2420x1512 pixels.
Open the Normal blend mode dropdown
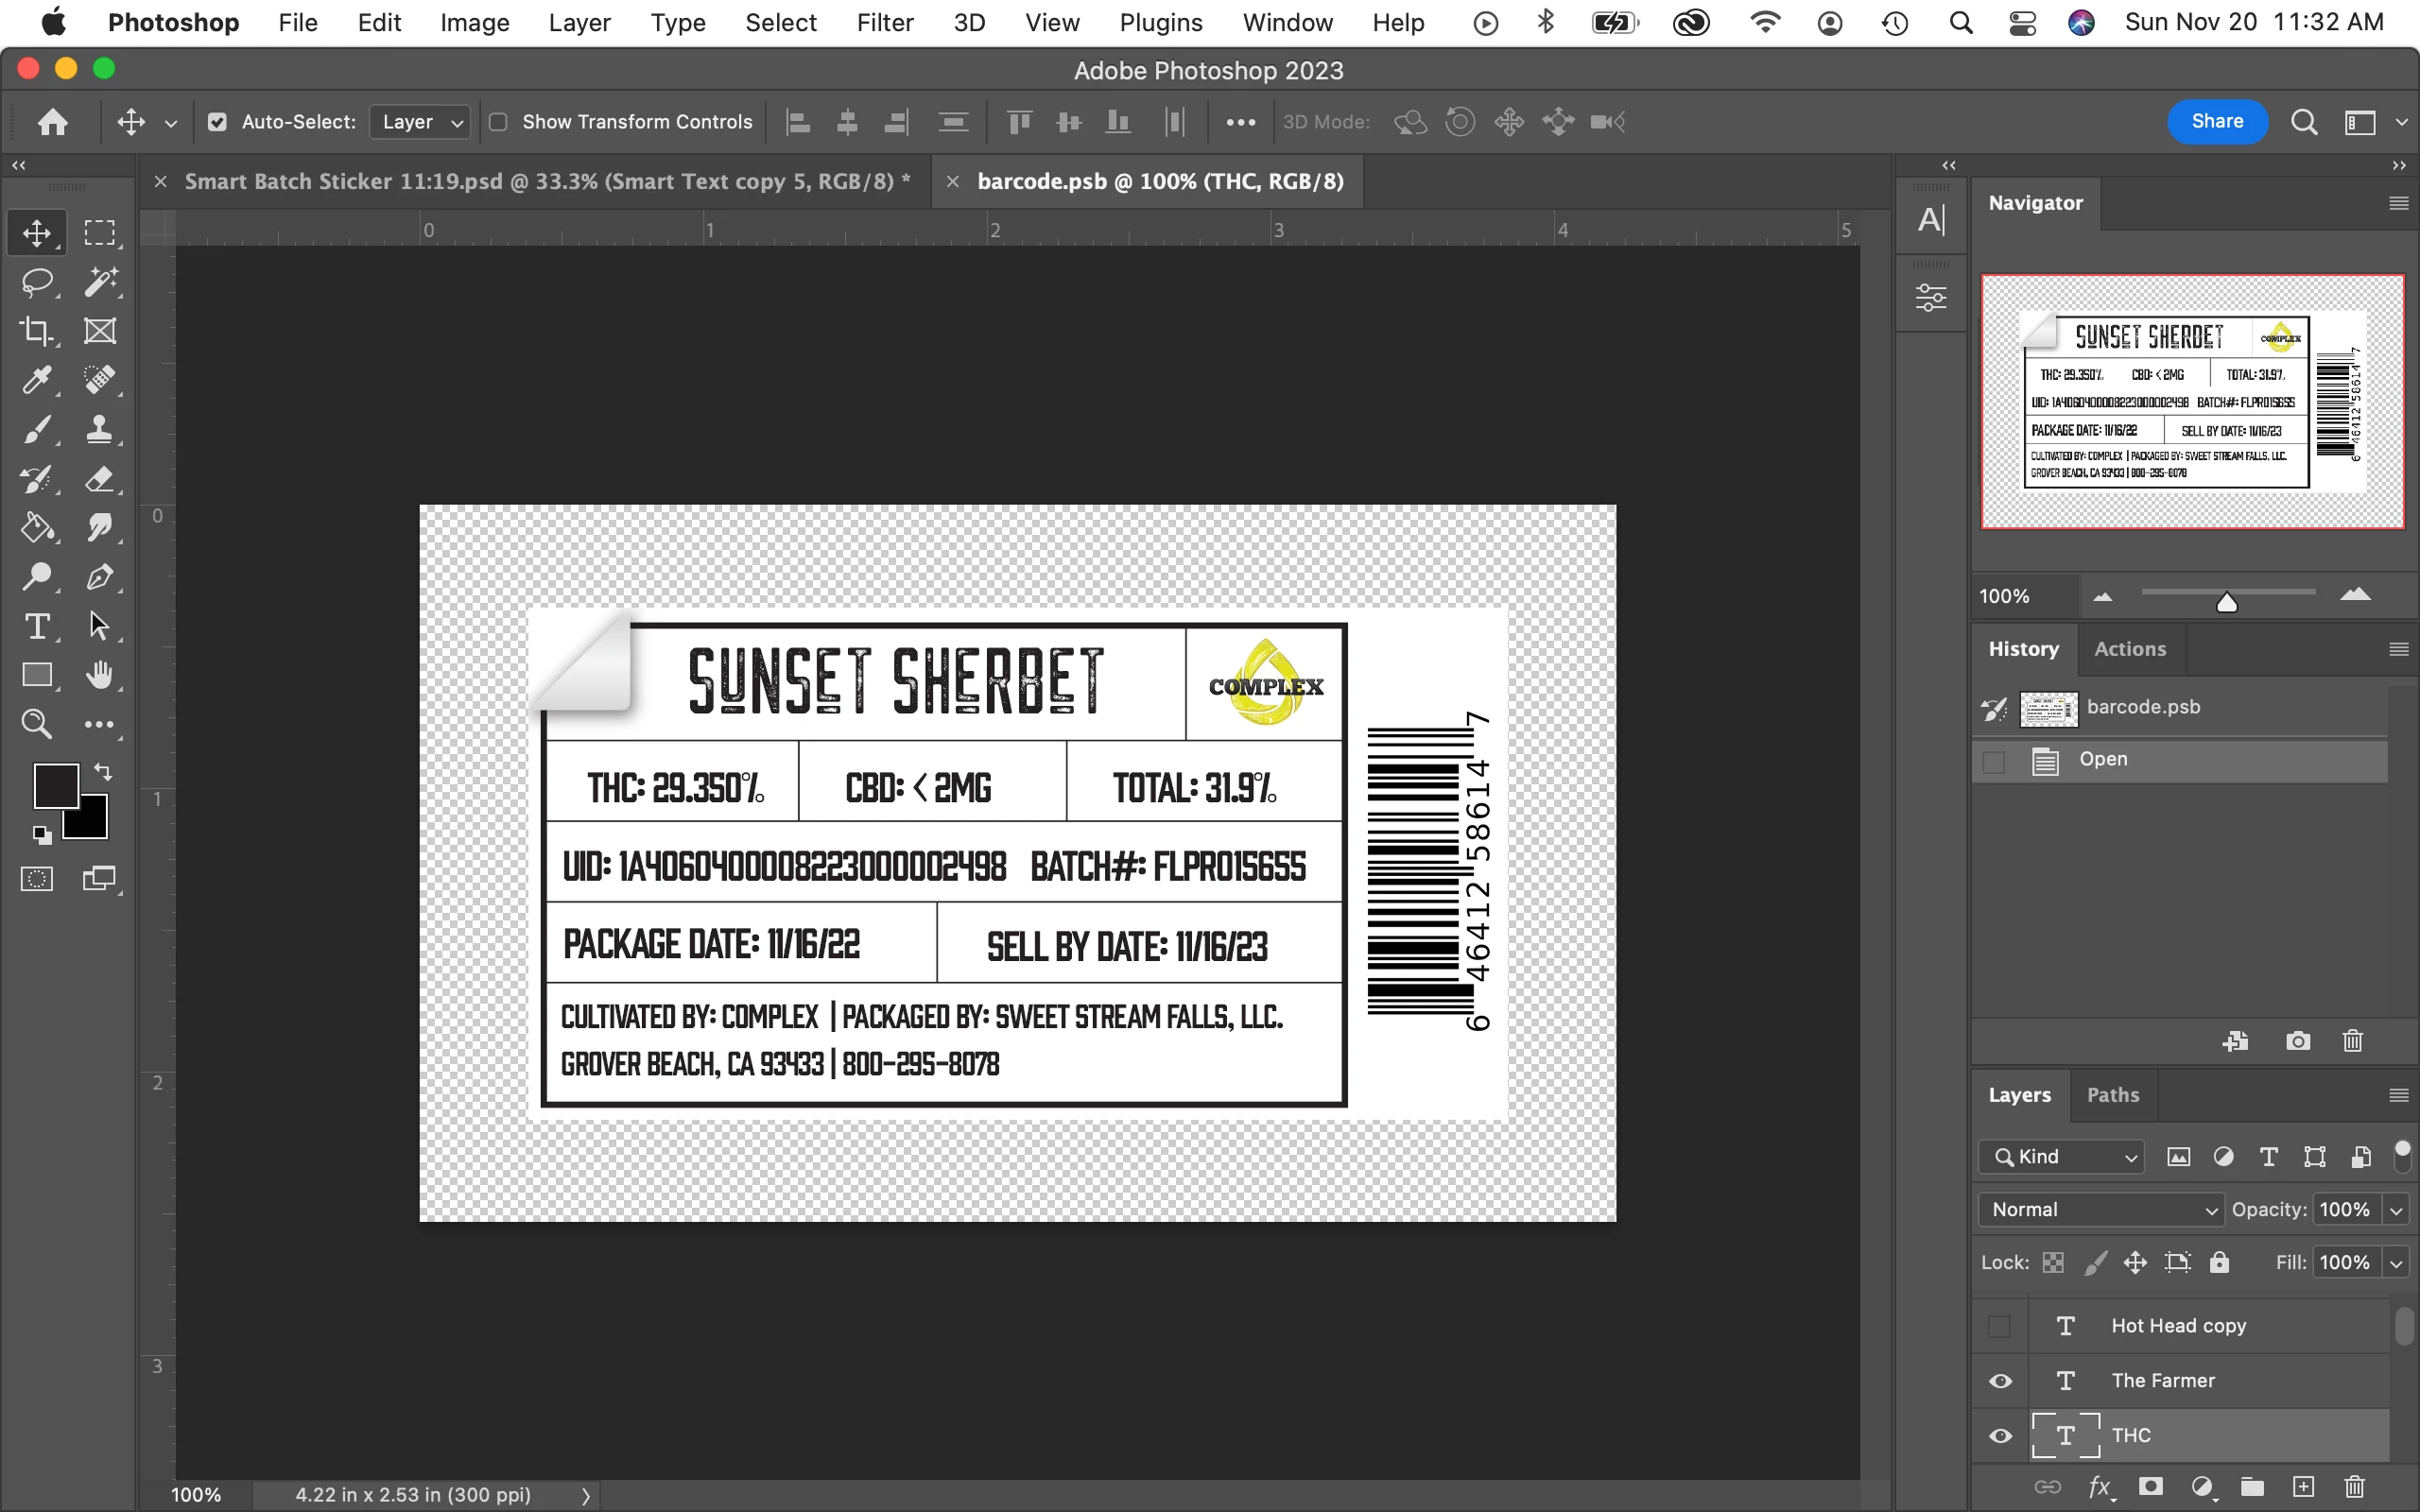[2100, 1209]
